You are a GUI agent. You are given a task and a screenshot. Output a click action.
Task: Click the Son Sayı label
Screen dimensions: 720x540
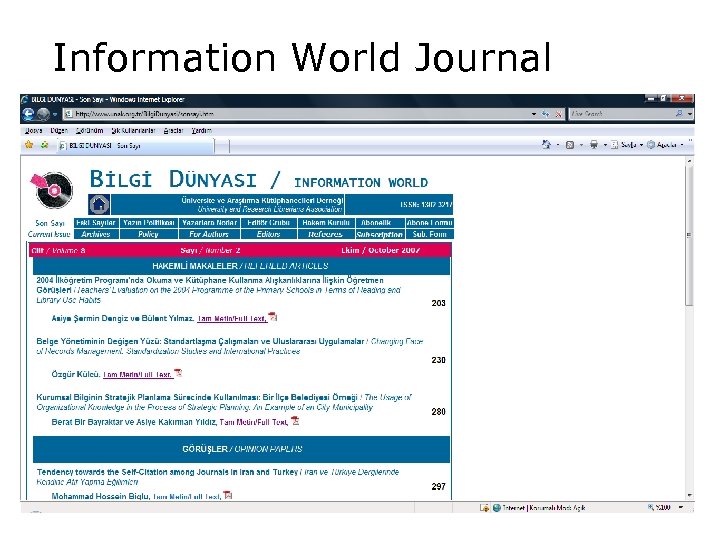click(50, 223)
